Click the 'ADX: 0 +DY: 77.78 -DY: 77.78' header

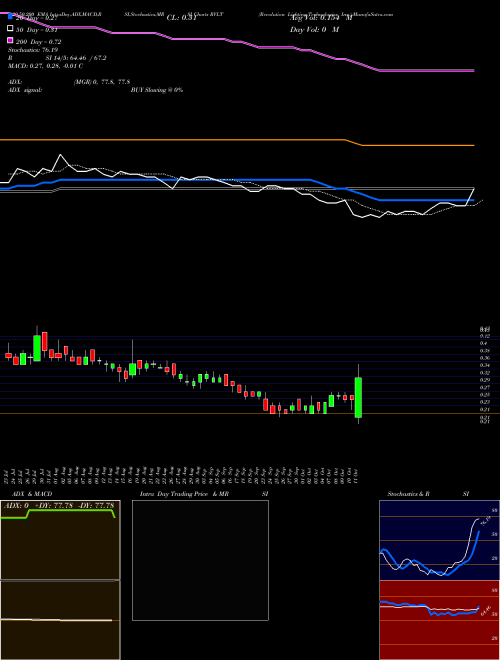point(59,505)
